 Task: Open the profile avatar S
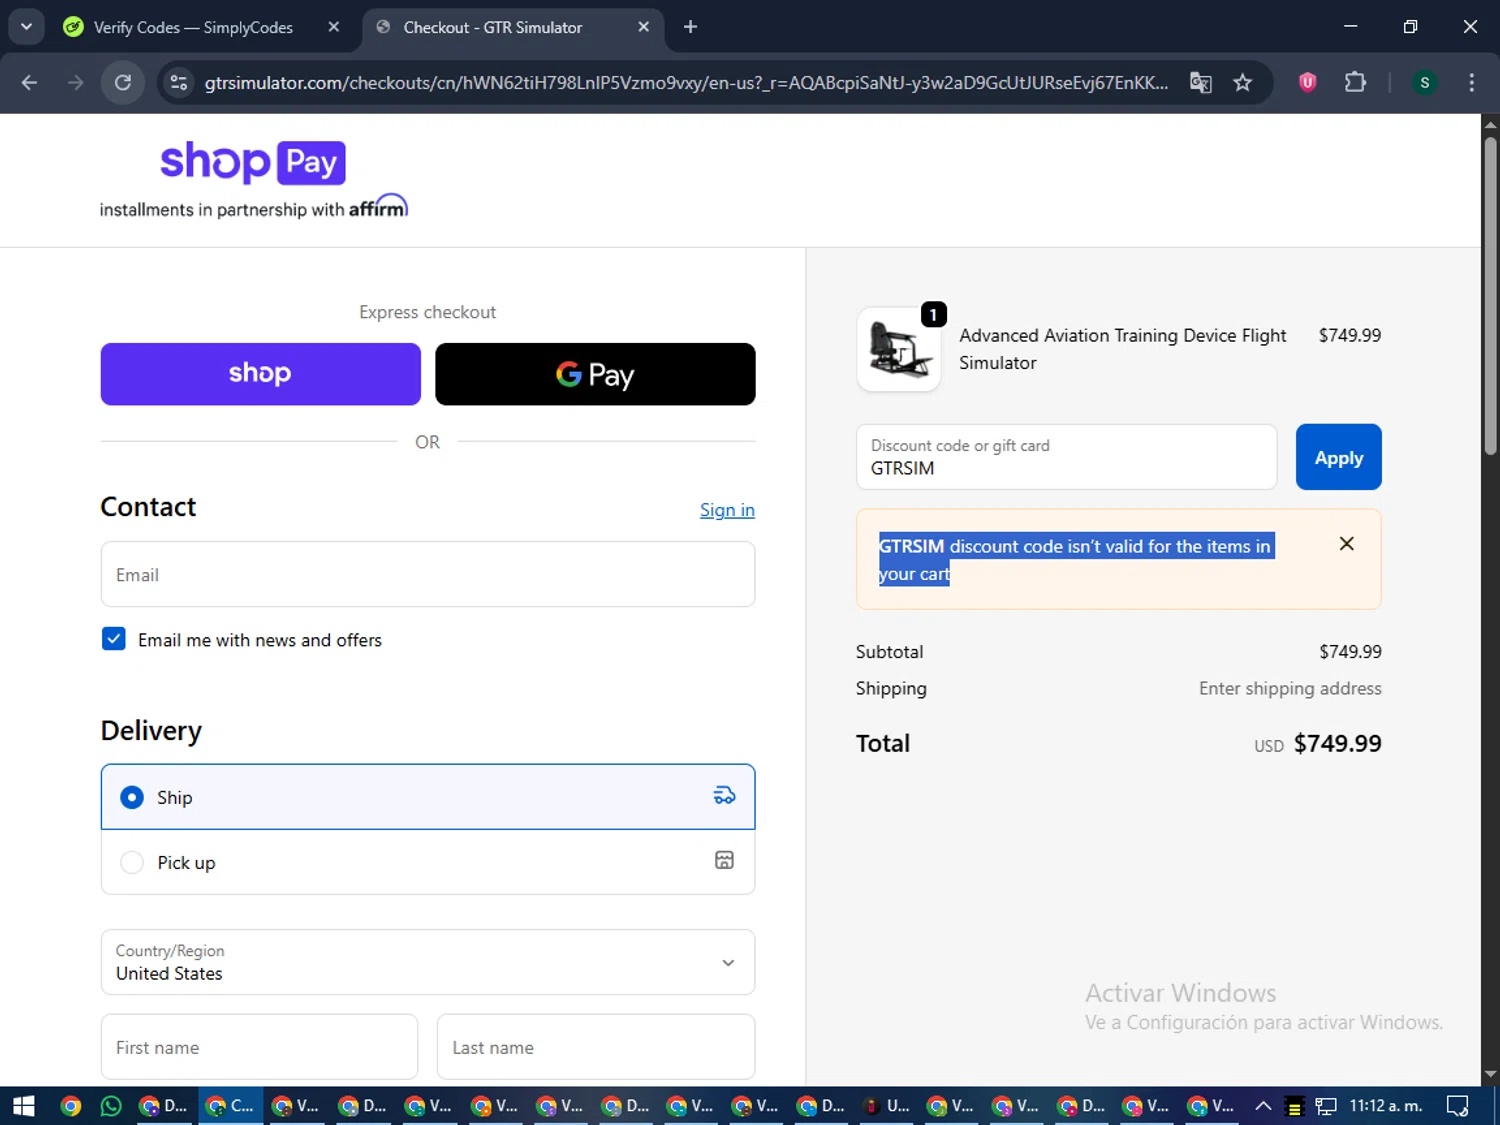1425,83
